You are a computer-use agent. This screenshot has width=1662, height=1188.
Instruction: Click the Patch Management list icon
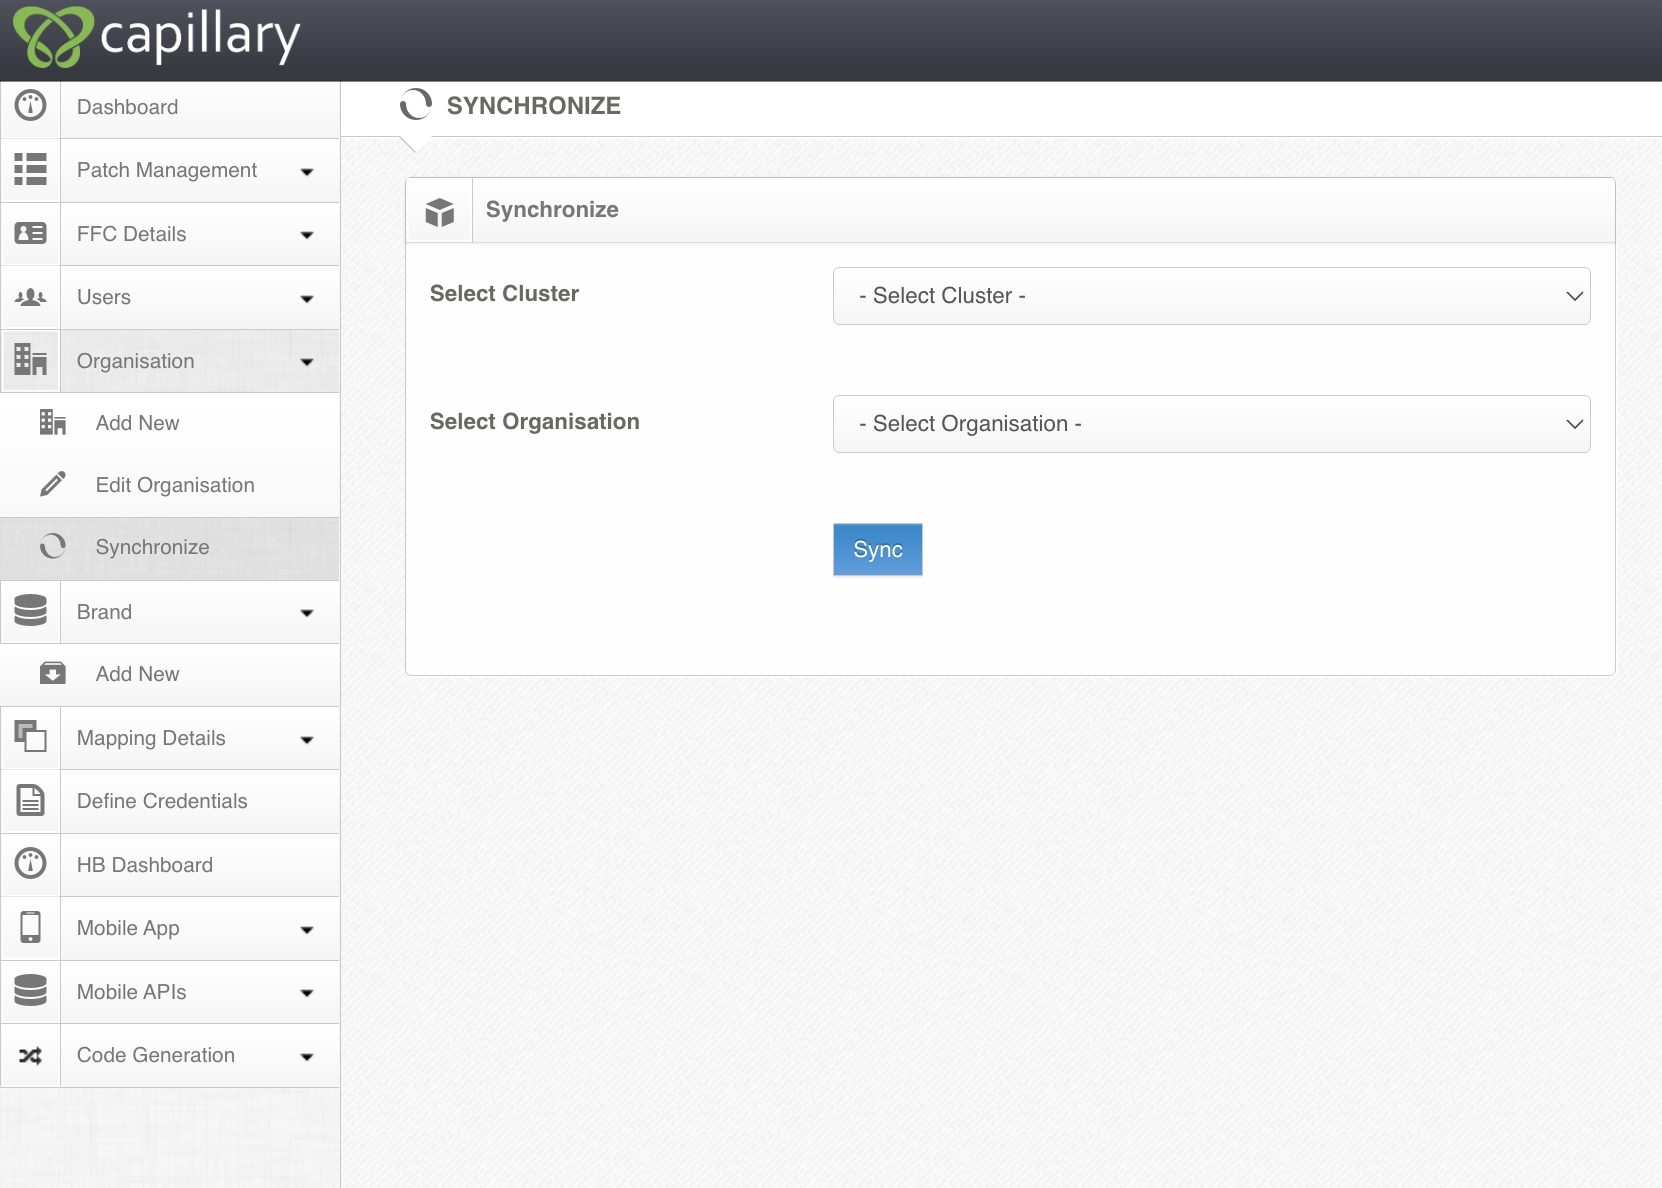click(31, 169)
